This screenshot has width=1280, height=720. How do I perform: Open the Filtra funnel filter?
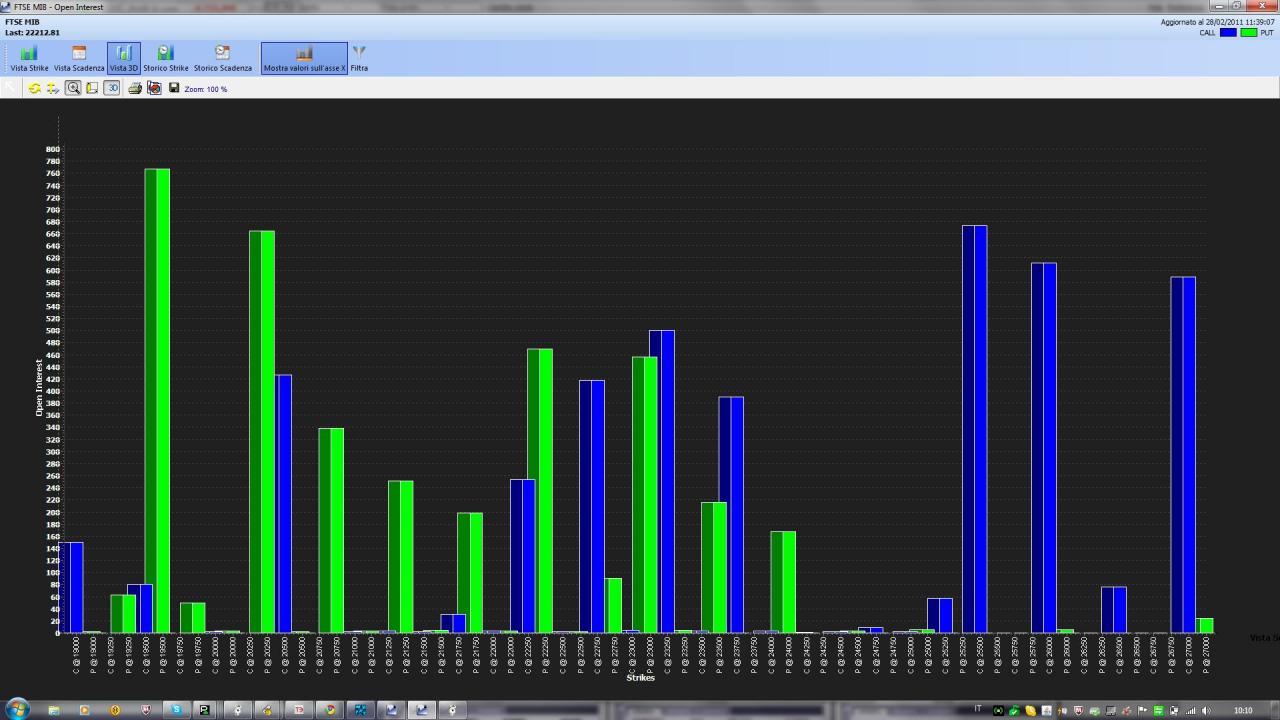pyautogui.click(x=359, y=58)
